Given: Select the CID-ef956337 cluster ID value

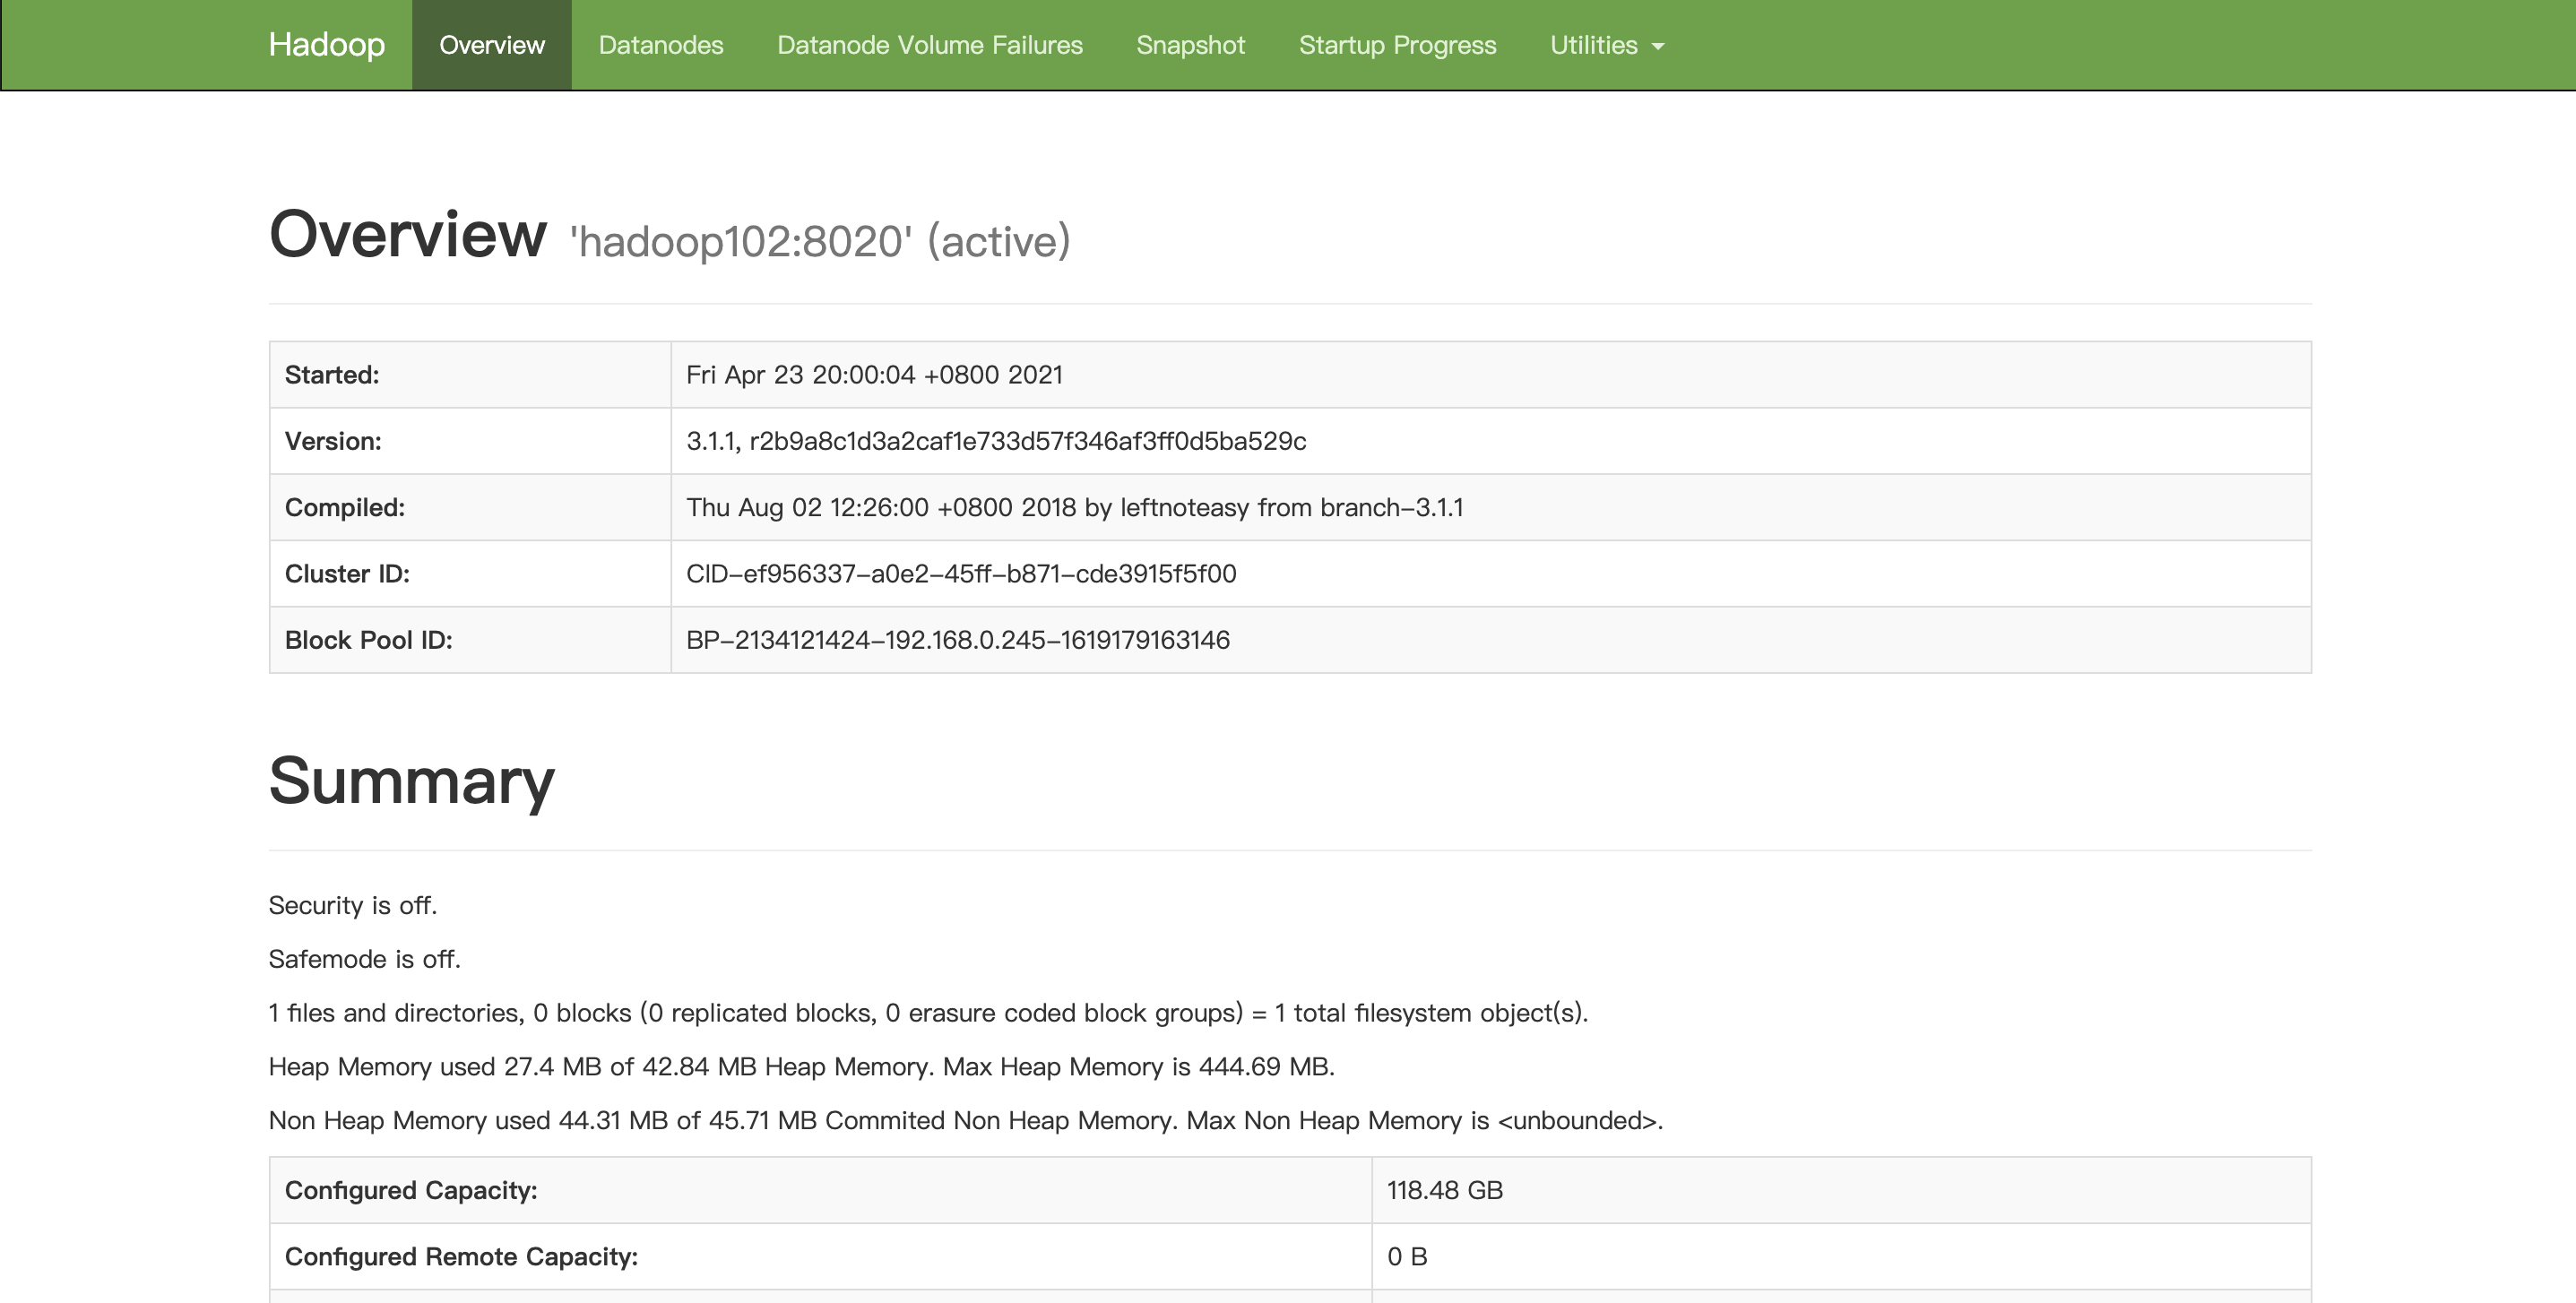Looking at the screenshot, I should pos(961,574).
